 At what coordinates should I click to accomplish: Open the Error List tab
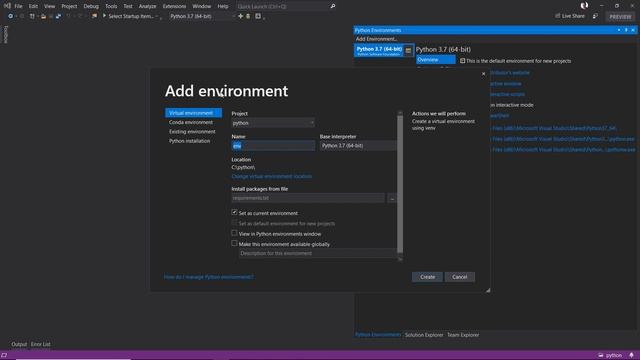(41, 344)
